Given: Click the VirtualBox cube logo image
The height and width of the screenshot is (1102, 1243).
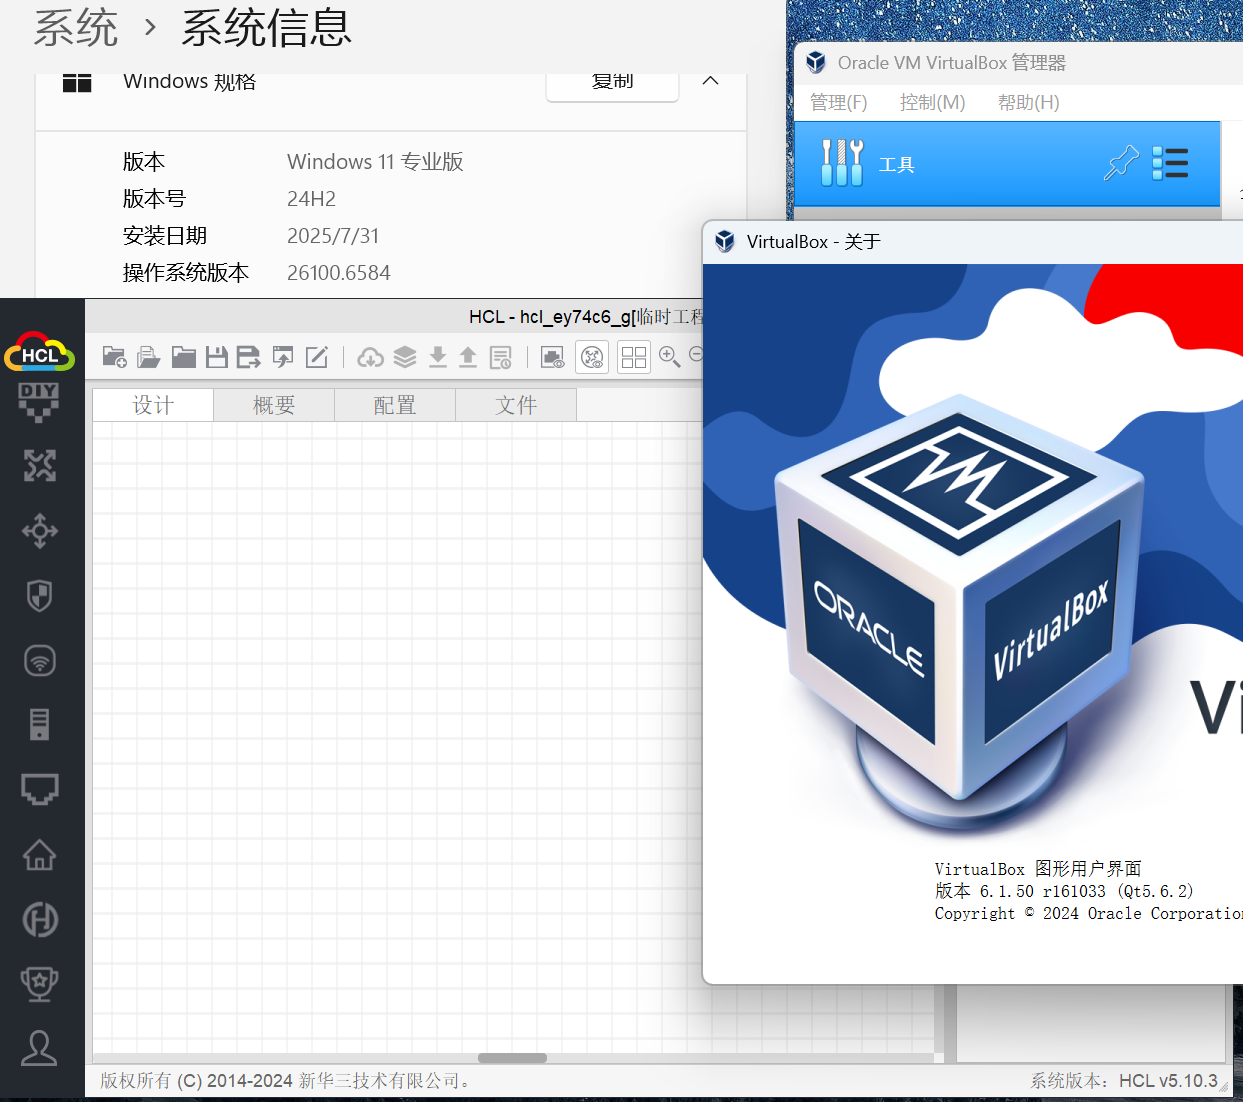Looking at the screenshot, I should [x=960, y=615].
